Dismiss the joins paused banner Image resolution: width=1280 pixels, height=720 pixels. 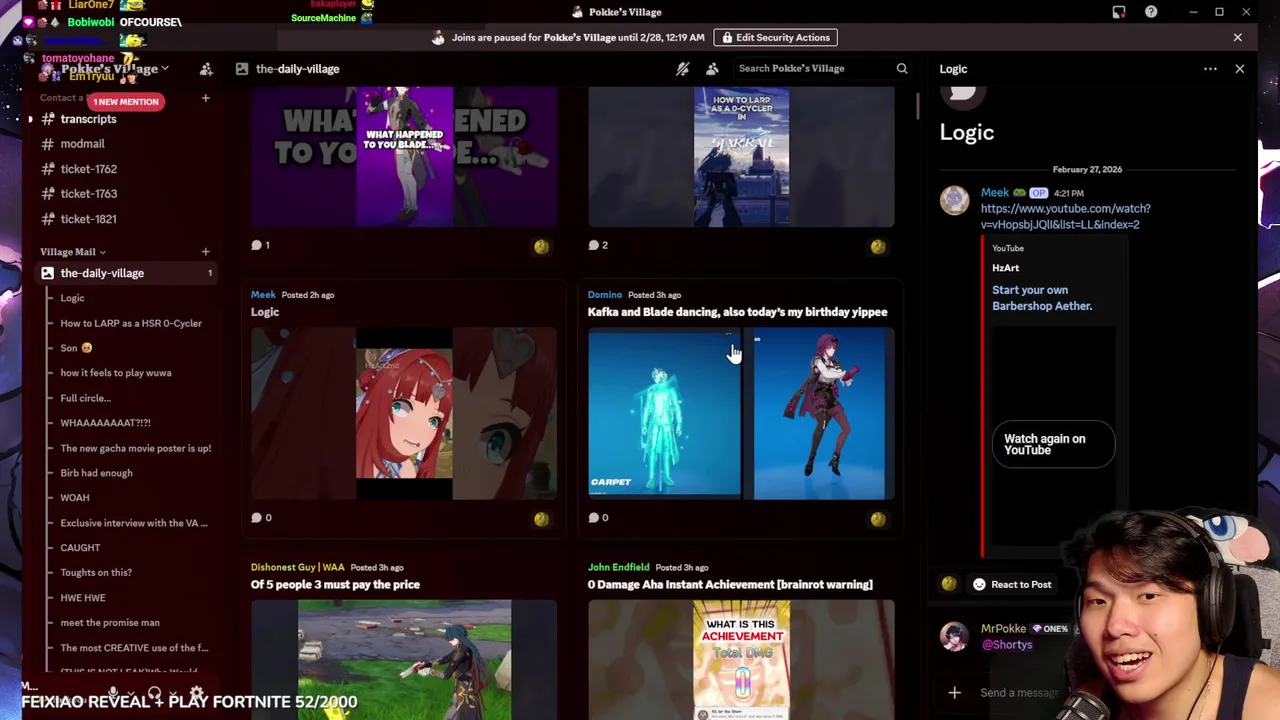1237,38
